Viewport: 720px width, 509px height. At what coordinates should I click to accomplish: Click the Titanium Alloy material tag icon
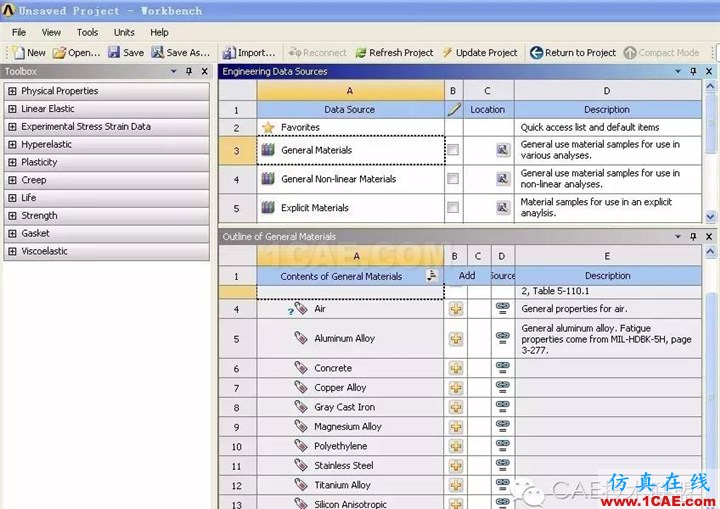[301, 484]
